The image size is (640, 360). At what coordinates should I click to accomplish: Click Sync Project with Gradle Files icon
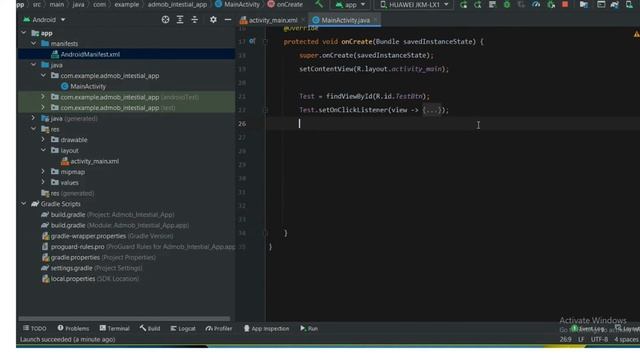click(x=614, y=5)
